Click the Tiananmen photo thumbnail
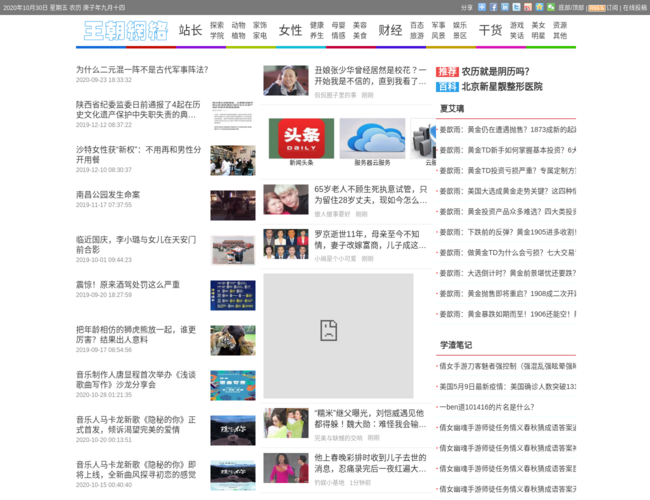650x500 pixels. (x=233, y=250)
